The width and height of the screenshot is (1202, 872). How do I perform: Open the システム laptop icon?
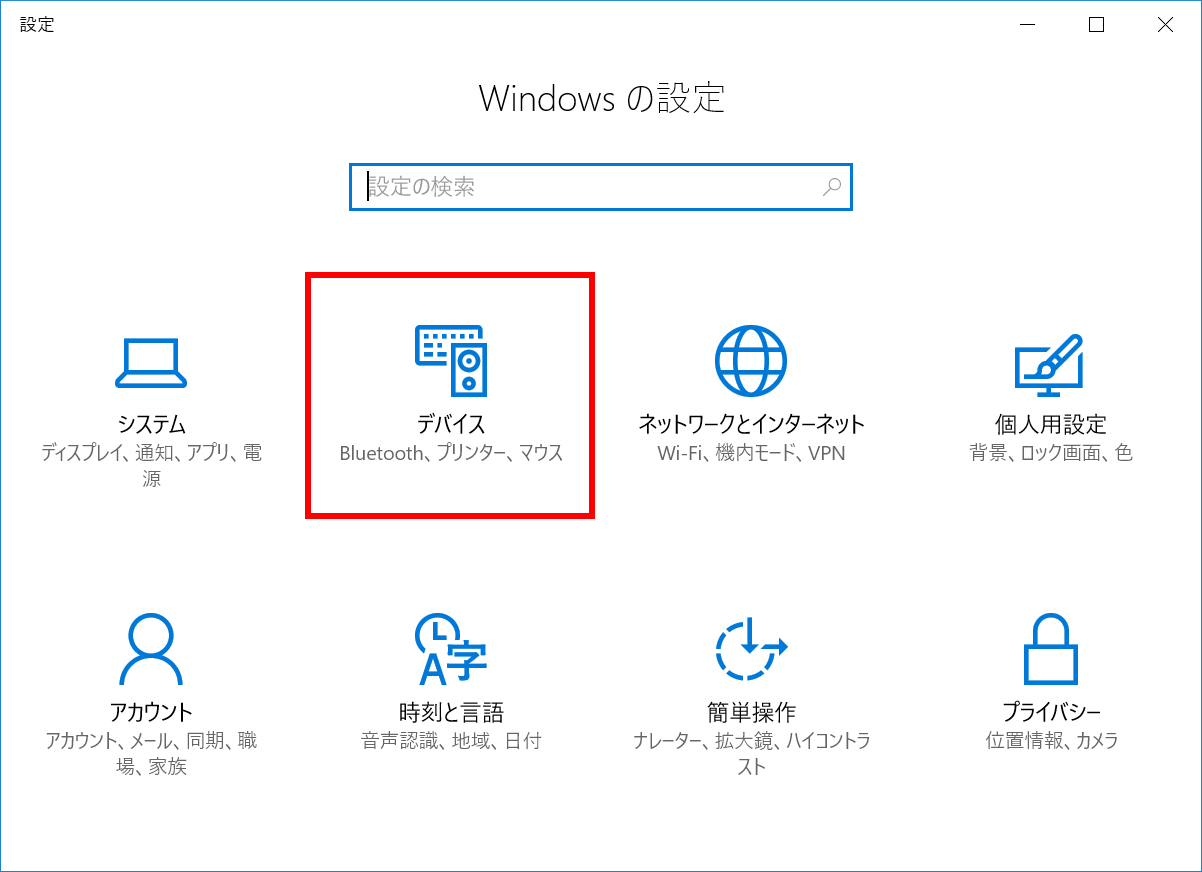(150, 362)
